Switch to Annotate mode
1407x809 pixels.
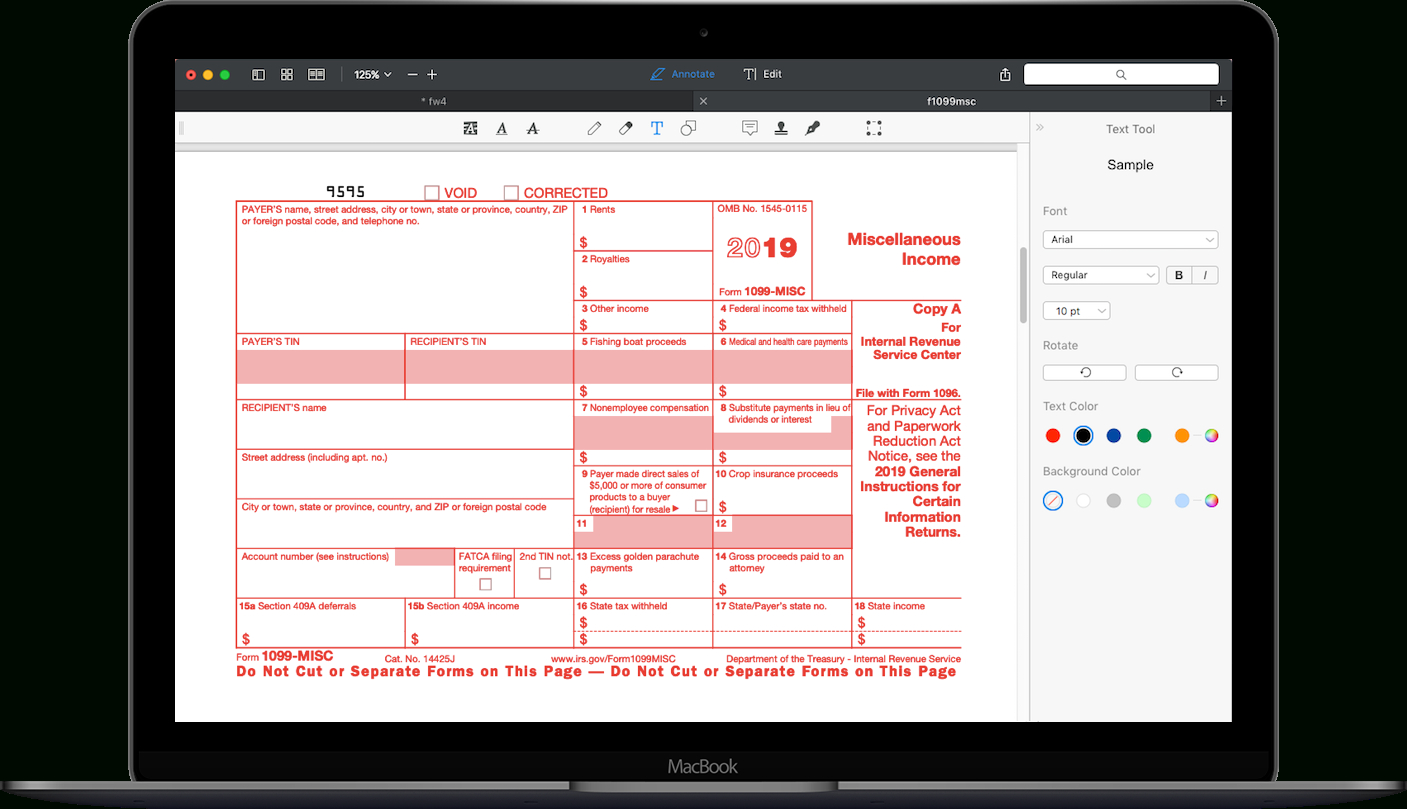(682, 74)
